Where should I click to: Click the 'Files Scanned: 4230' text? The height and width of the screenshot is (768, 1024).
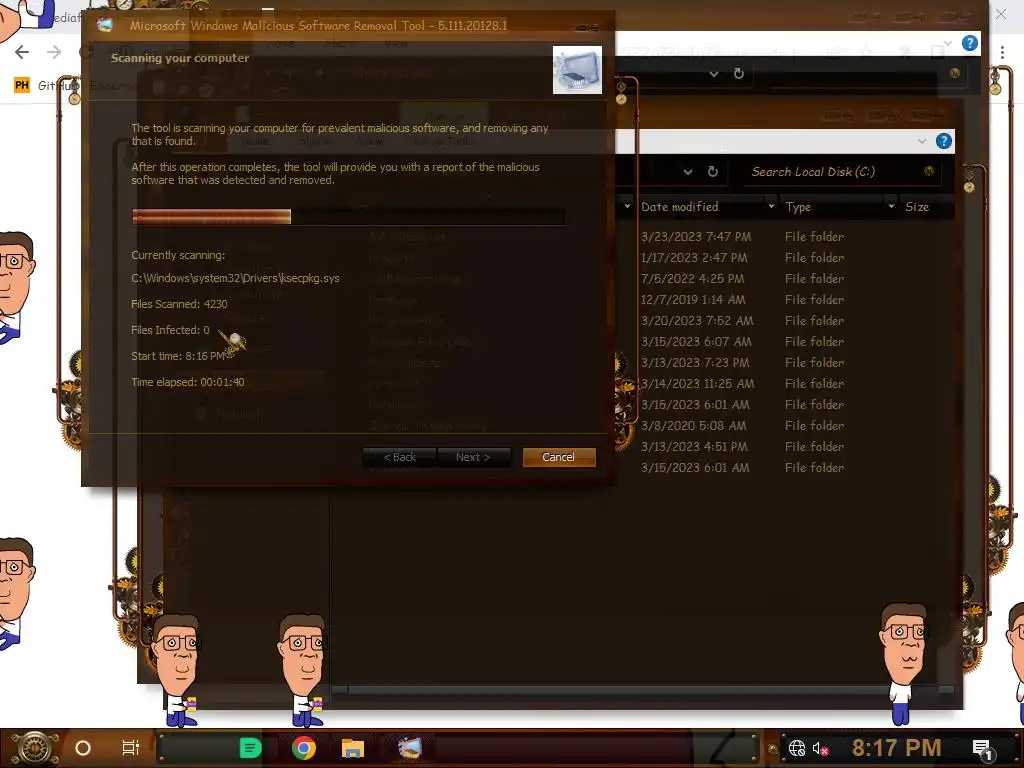click(179, 304)
